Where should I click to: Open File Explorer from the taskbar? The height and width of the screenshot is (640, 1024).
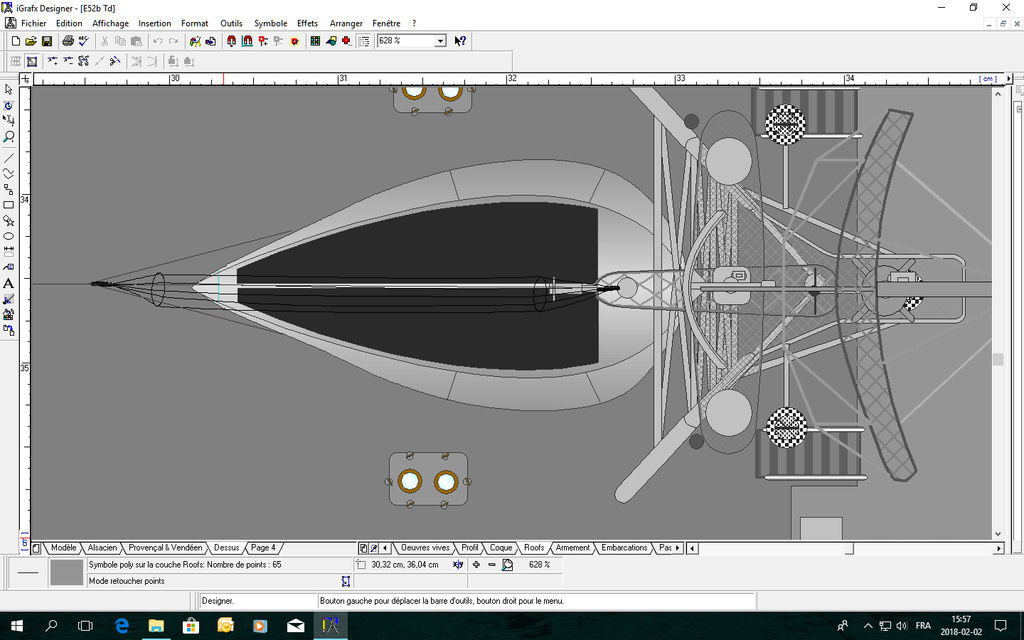coord(156,626)
